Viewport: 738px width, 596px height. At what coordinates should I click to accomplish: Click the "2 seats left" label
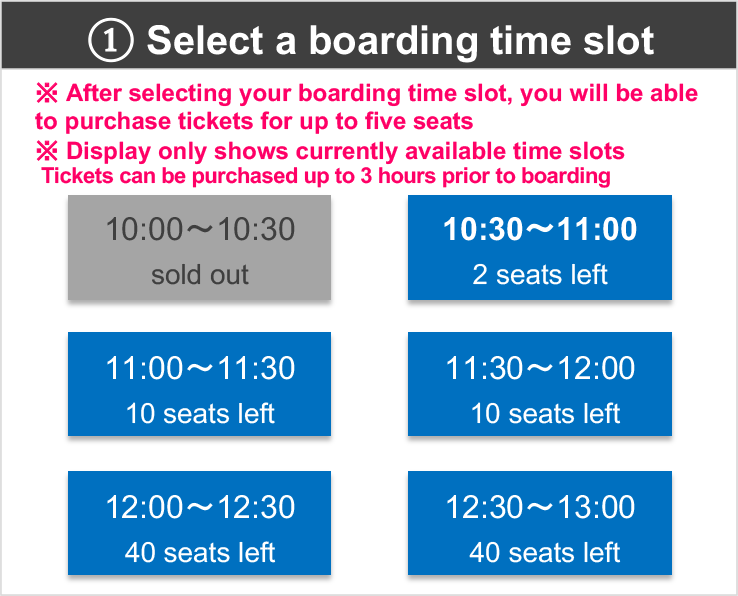tap(540, 275)
